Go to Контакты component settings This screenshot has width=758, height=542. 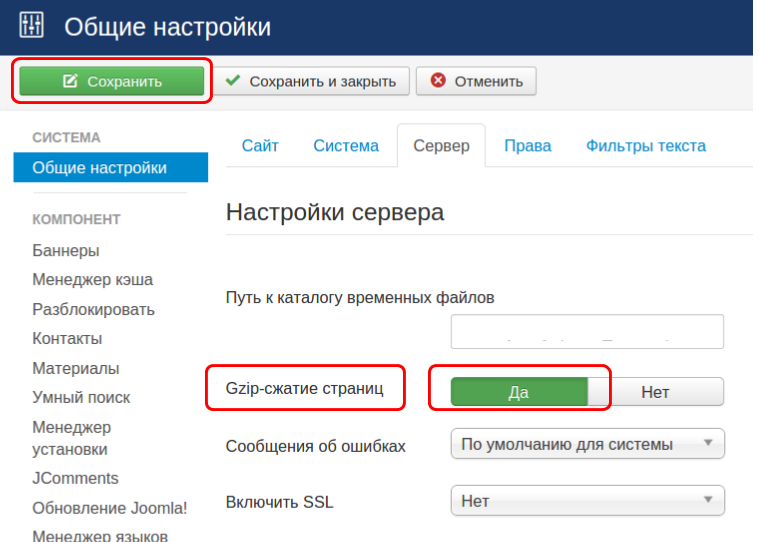tap(67, 339)
